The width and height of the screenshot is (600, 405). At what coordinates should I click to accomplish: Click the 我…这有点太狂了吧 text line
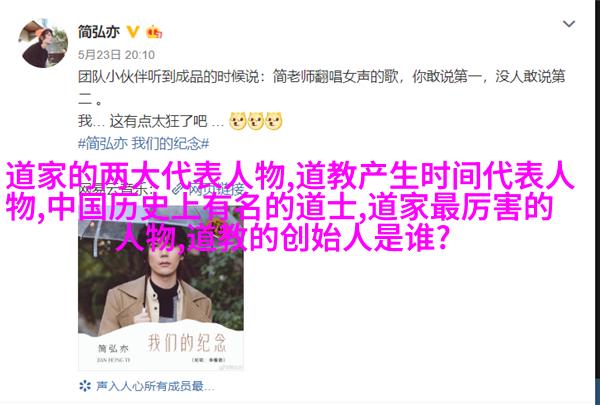tap(151, 121)
